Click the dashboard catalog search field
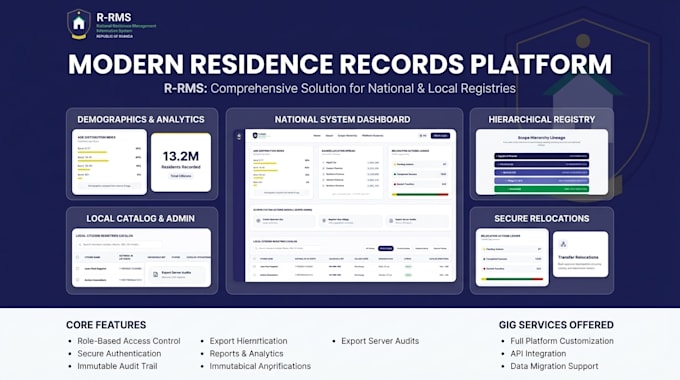 point(286,248)
